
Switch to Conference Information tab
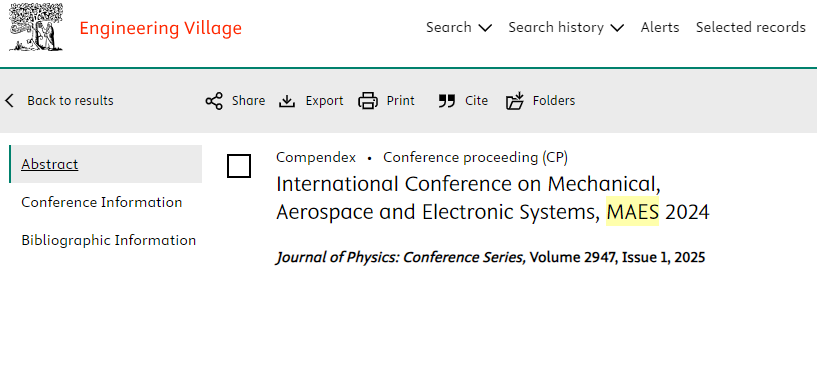(102, 202)
